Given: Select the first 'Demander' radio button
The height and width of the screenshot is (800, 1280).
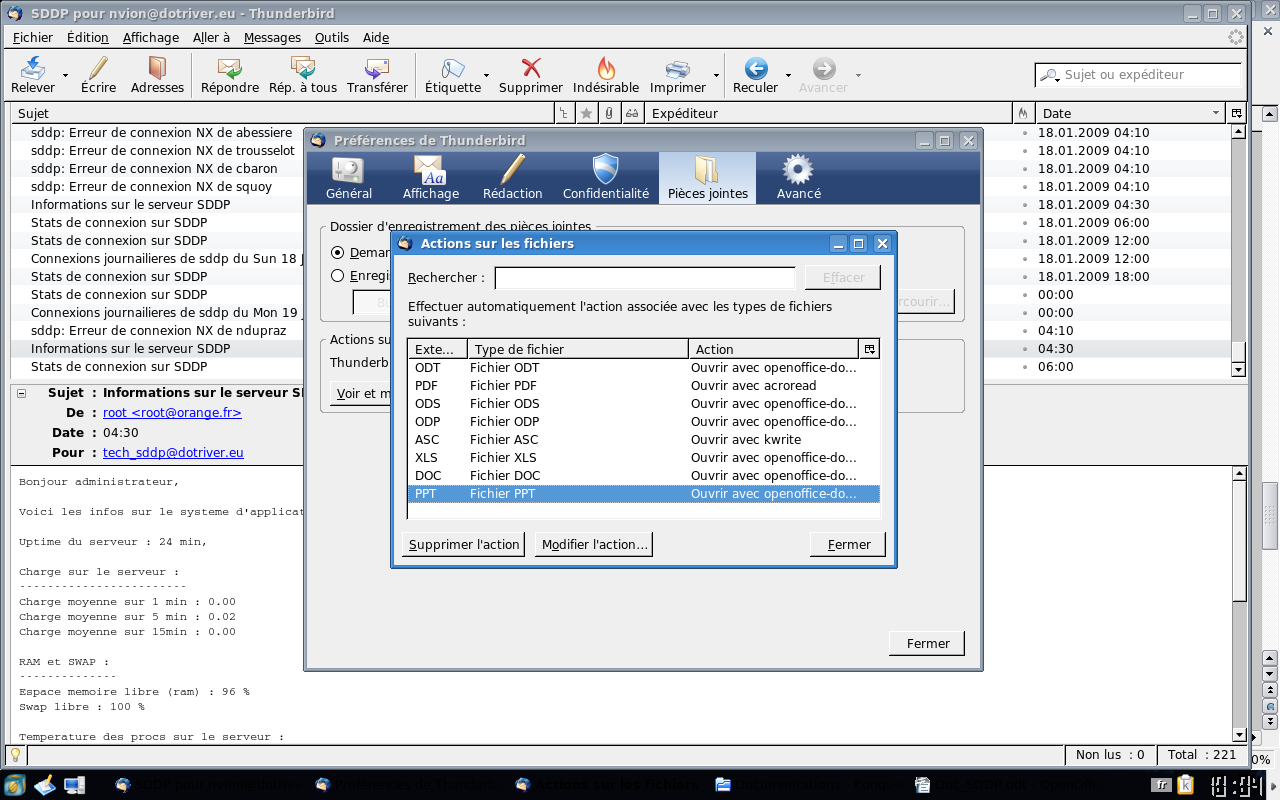Looking at the screenshot, I should click(338, 253).
